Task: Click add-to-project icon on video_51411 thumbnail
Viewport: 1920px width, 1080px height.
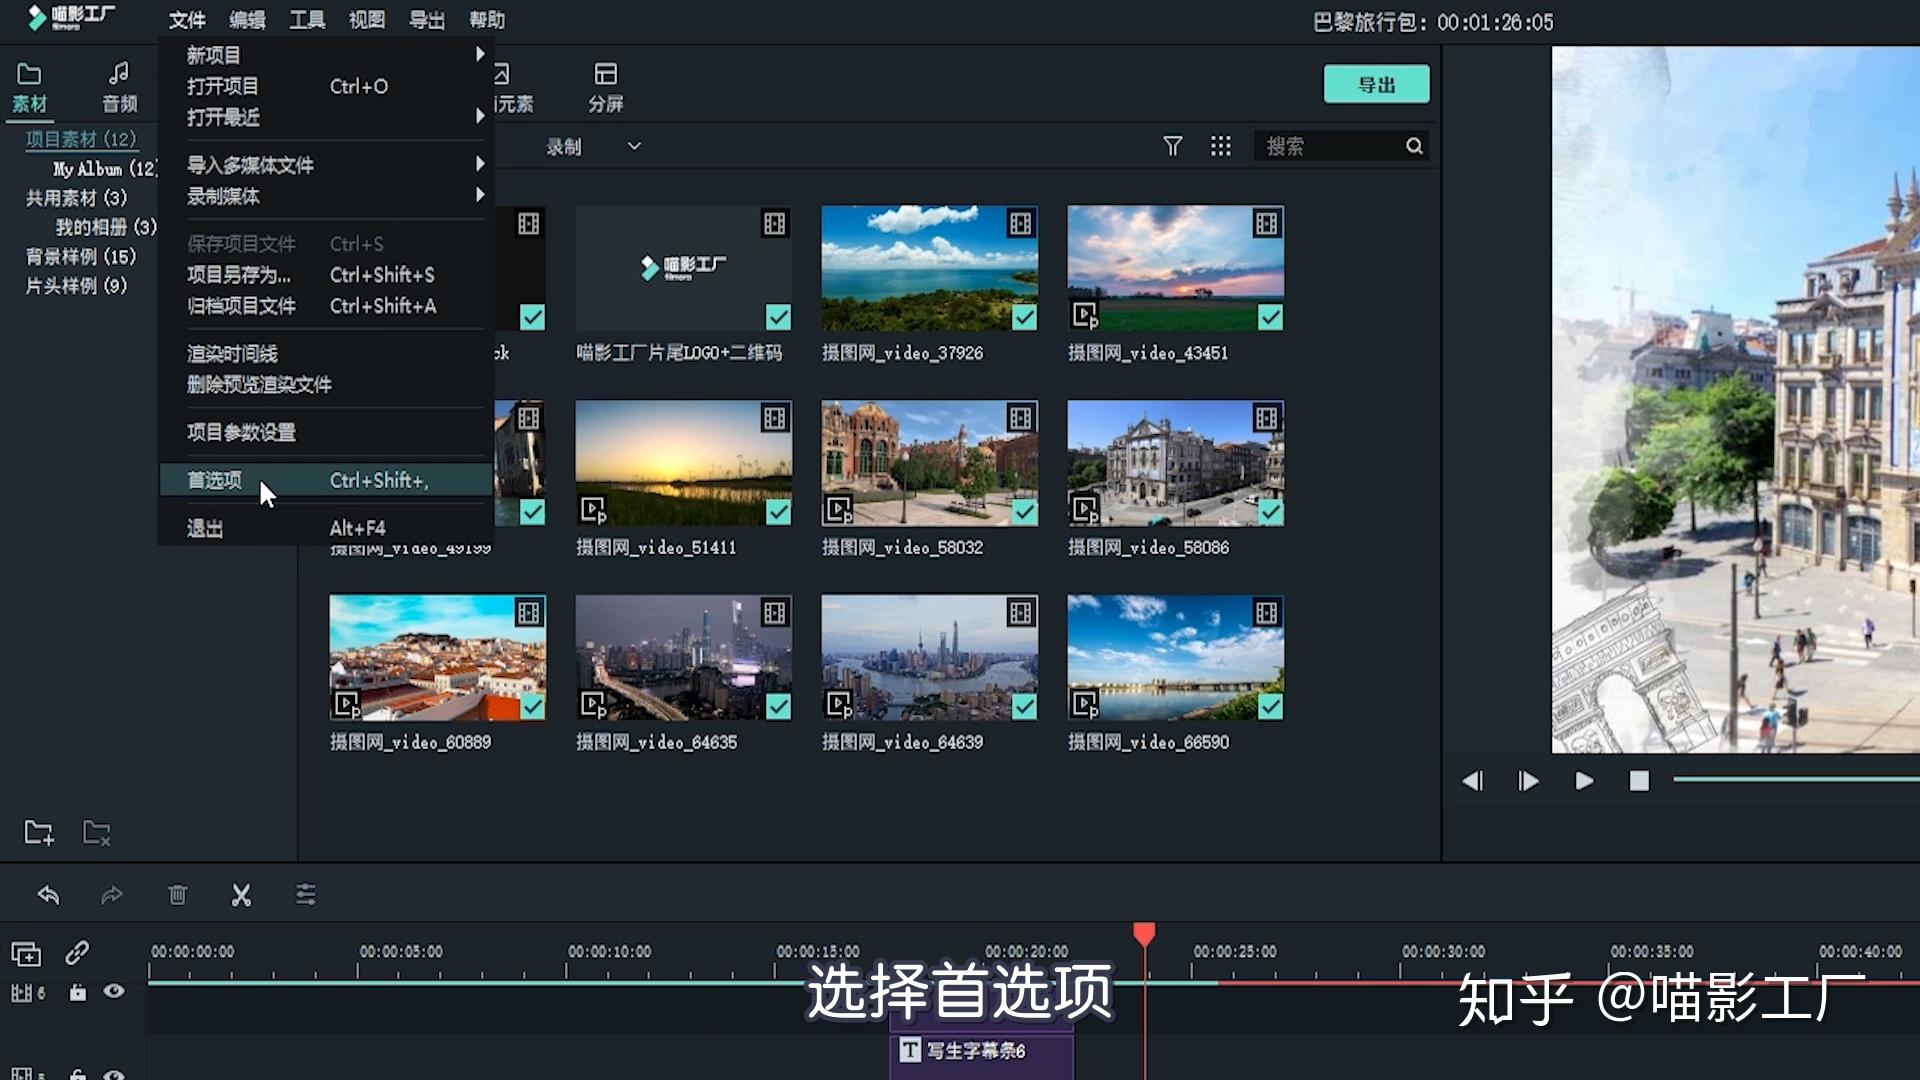Action: click(593, 511)
